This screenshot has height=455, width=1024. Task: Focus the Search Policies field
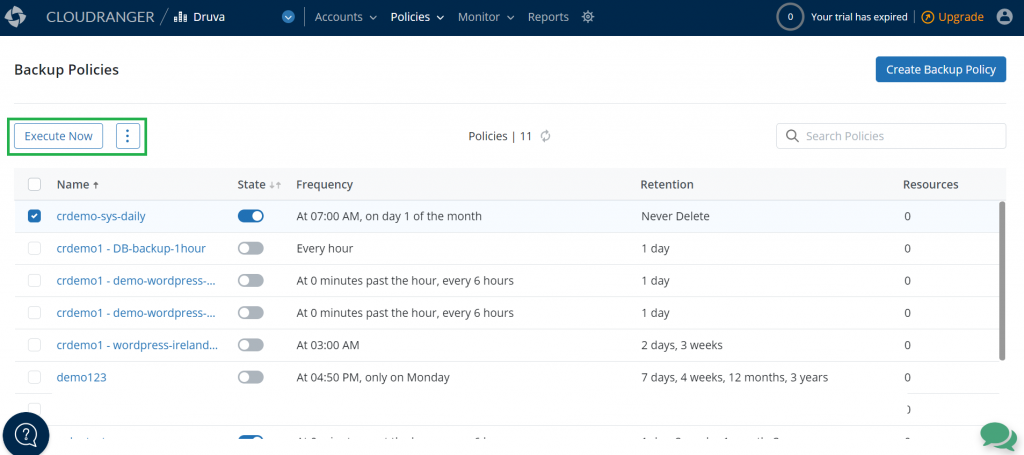point(891,136)
